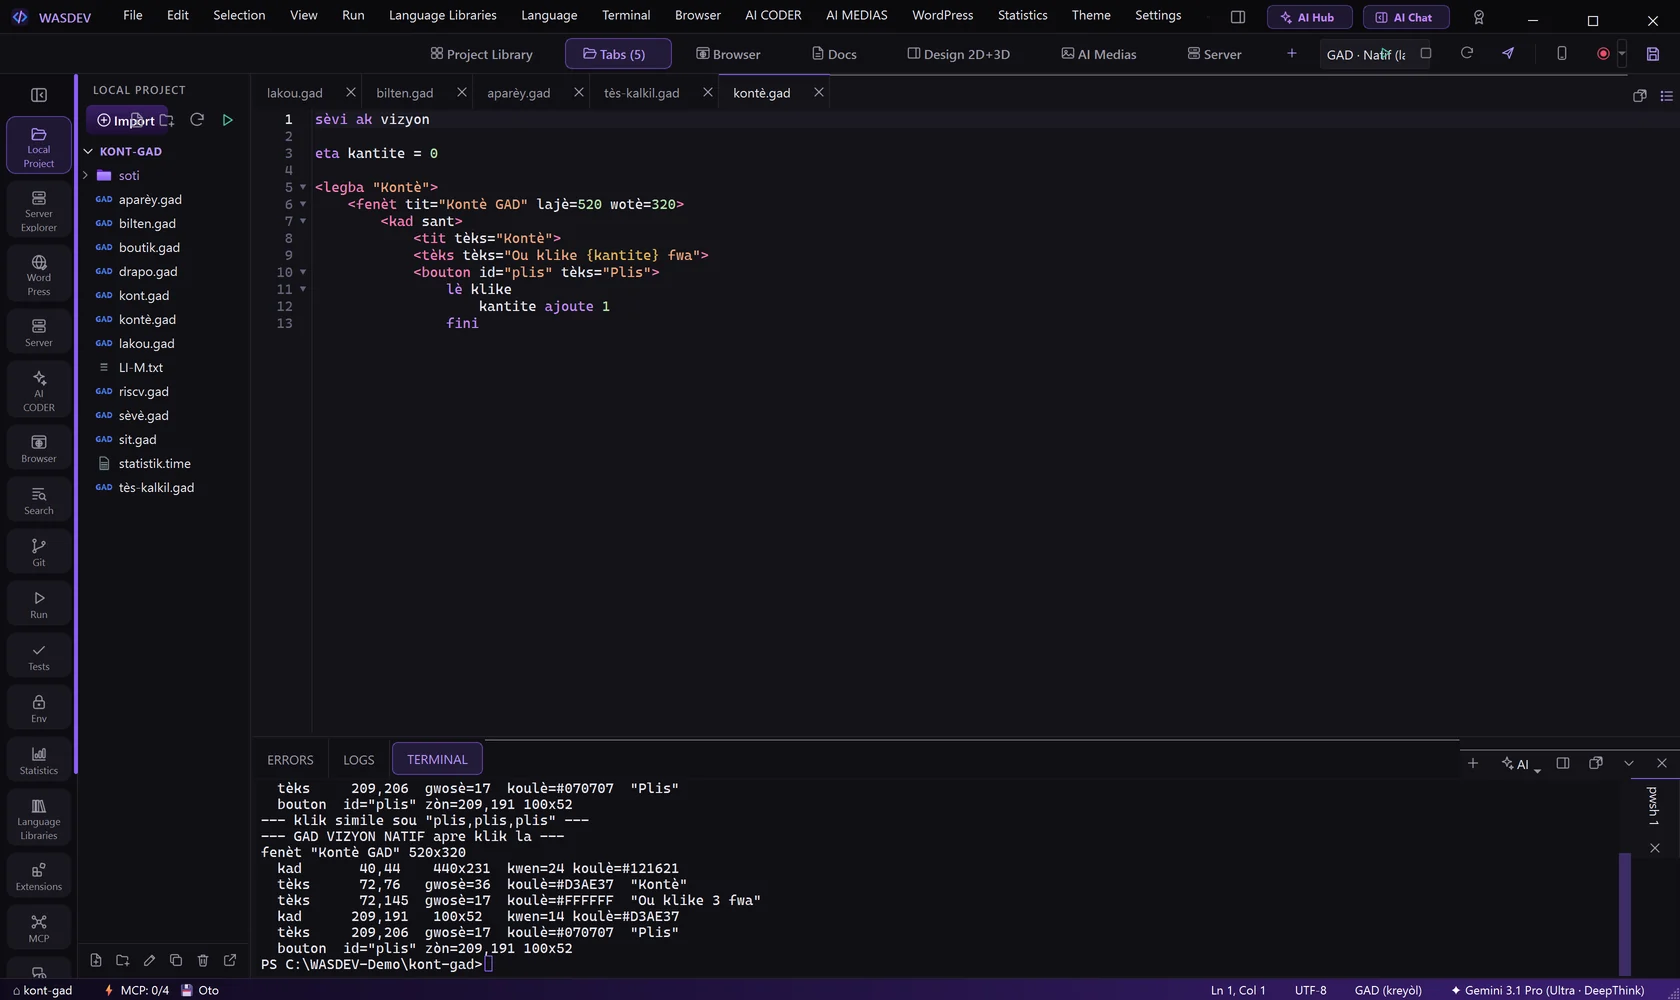Click the paper plane send icon

pos(1508,53)
